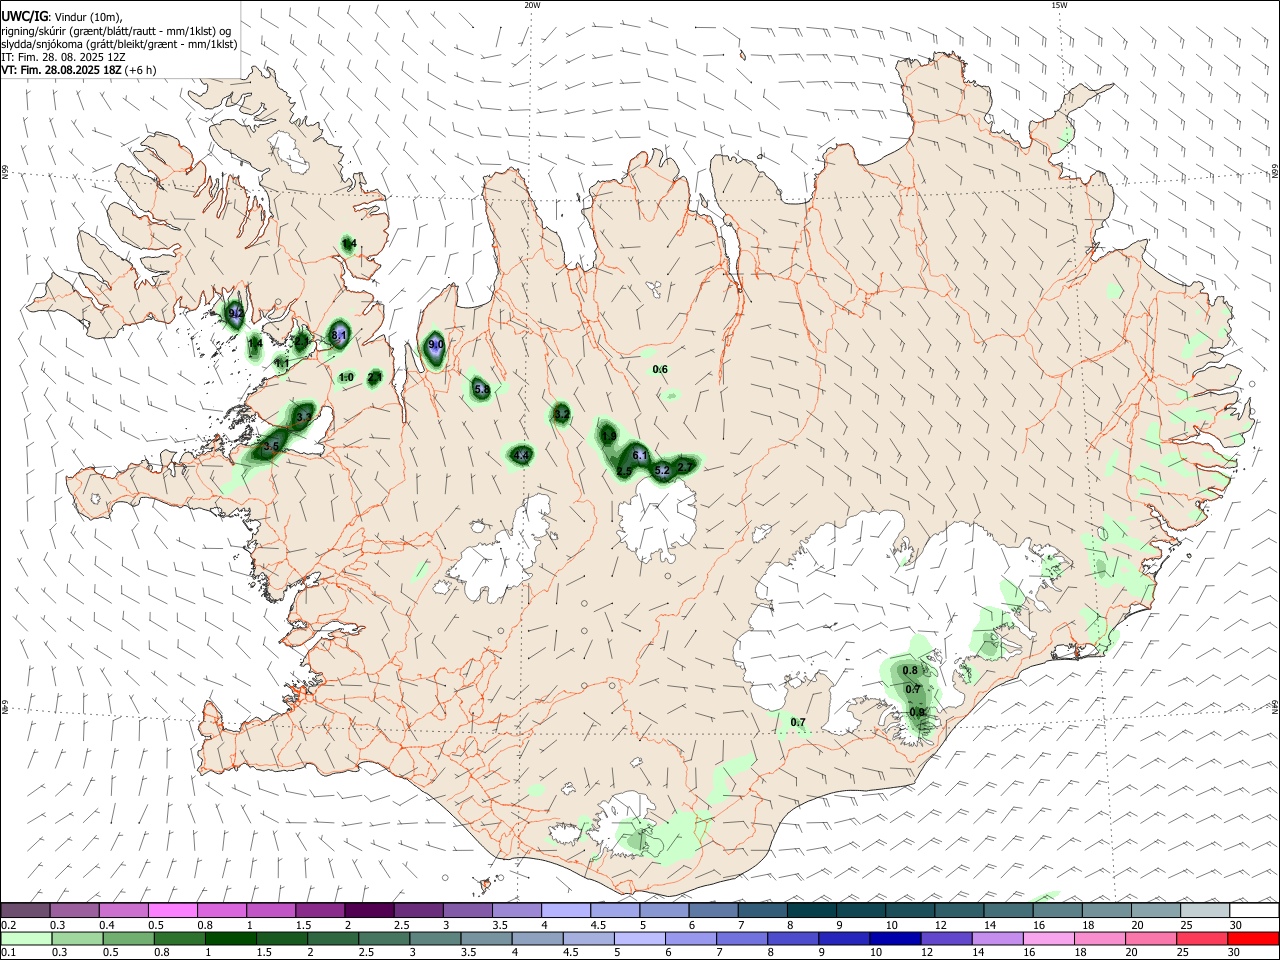
Task: Select the 0.9 value near the southeast coast
Action: pos(918,712)
